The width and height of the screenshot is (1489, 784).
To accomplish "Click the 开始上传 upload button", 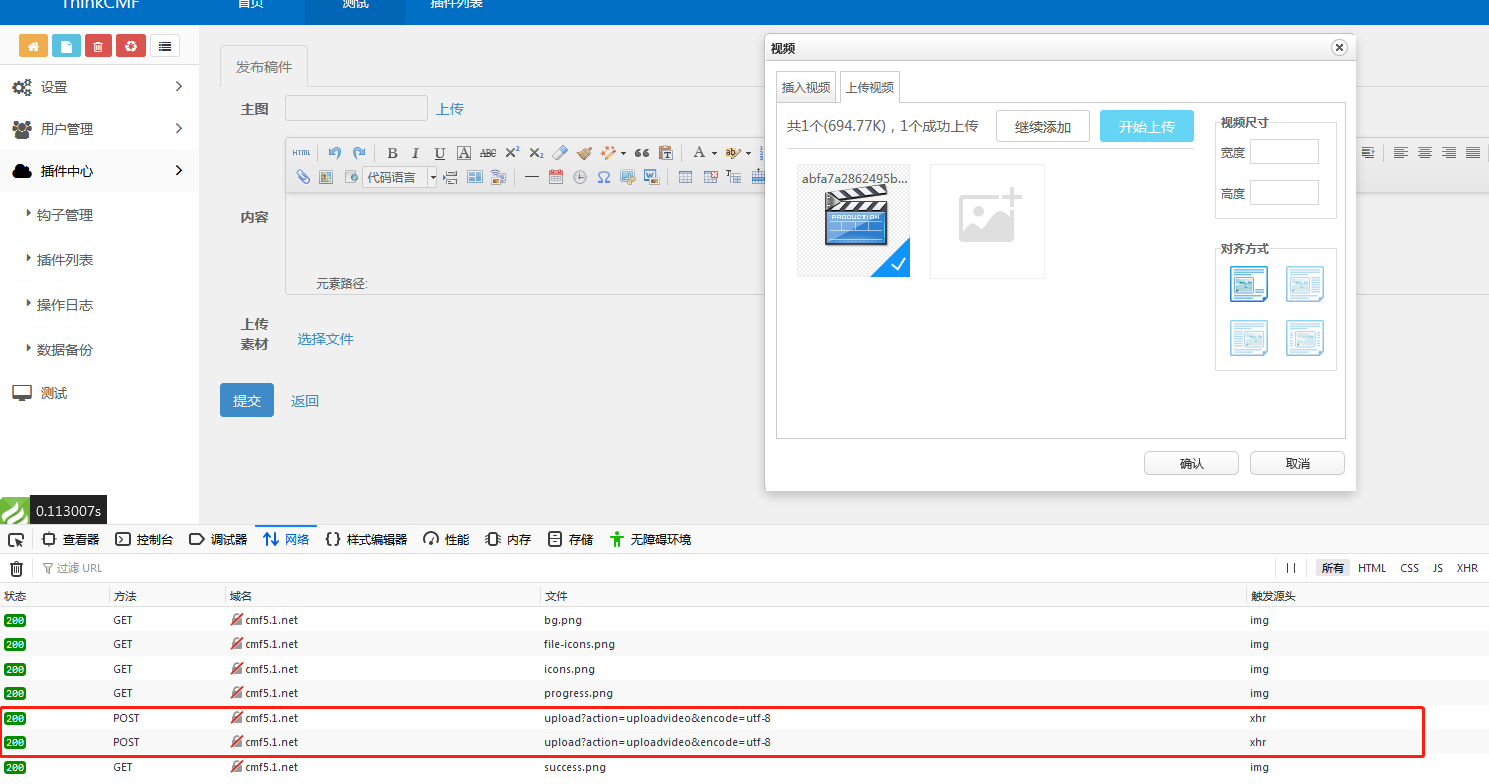I will pyautogui.click(x=1146, y=126).
